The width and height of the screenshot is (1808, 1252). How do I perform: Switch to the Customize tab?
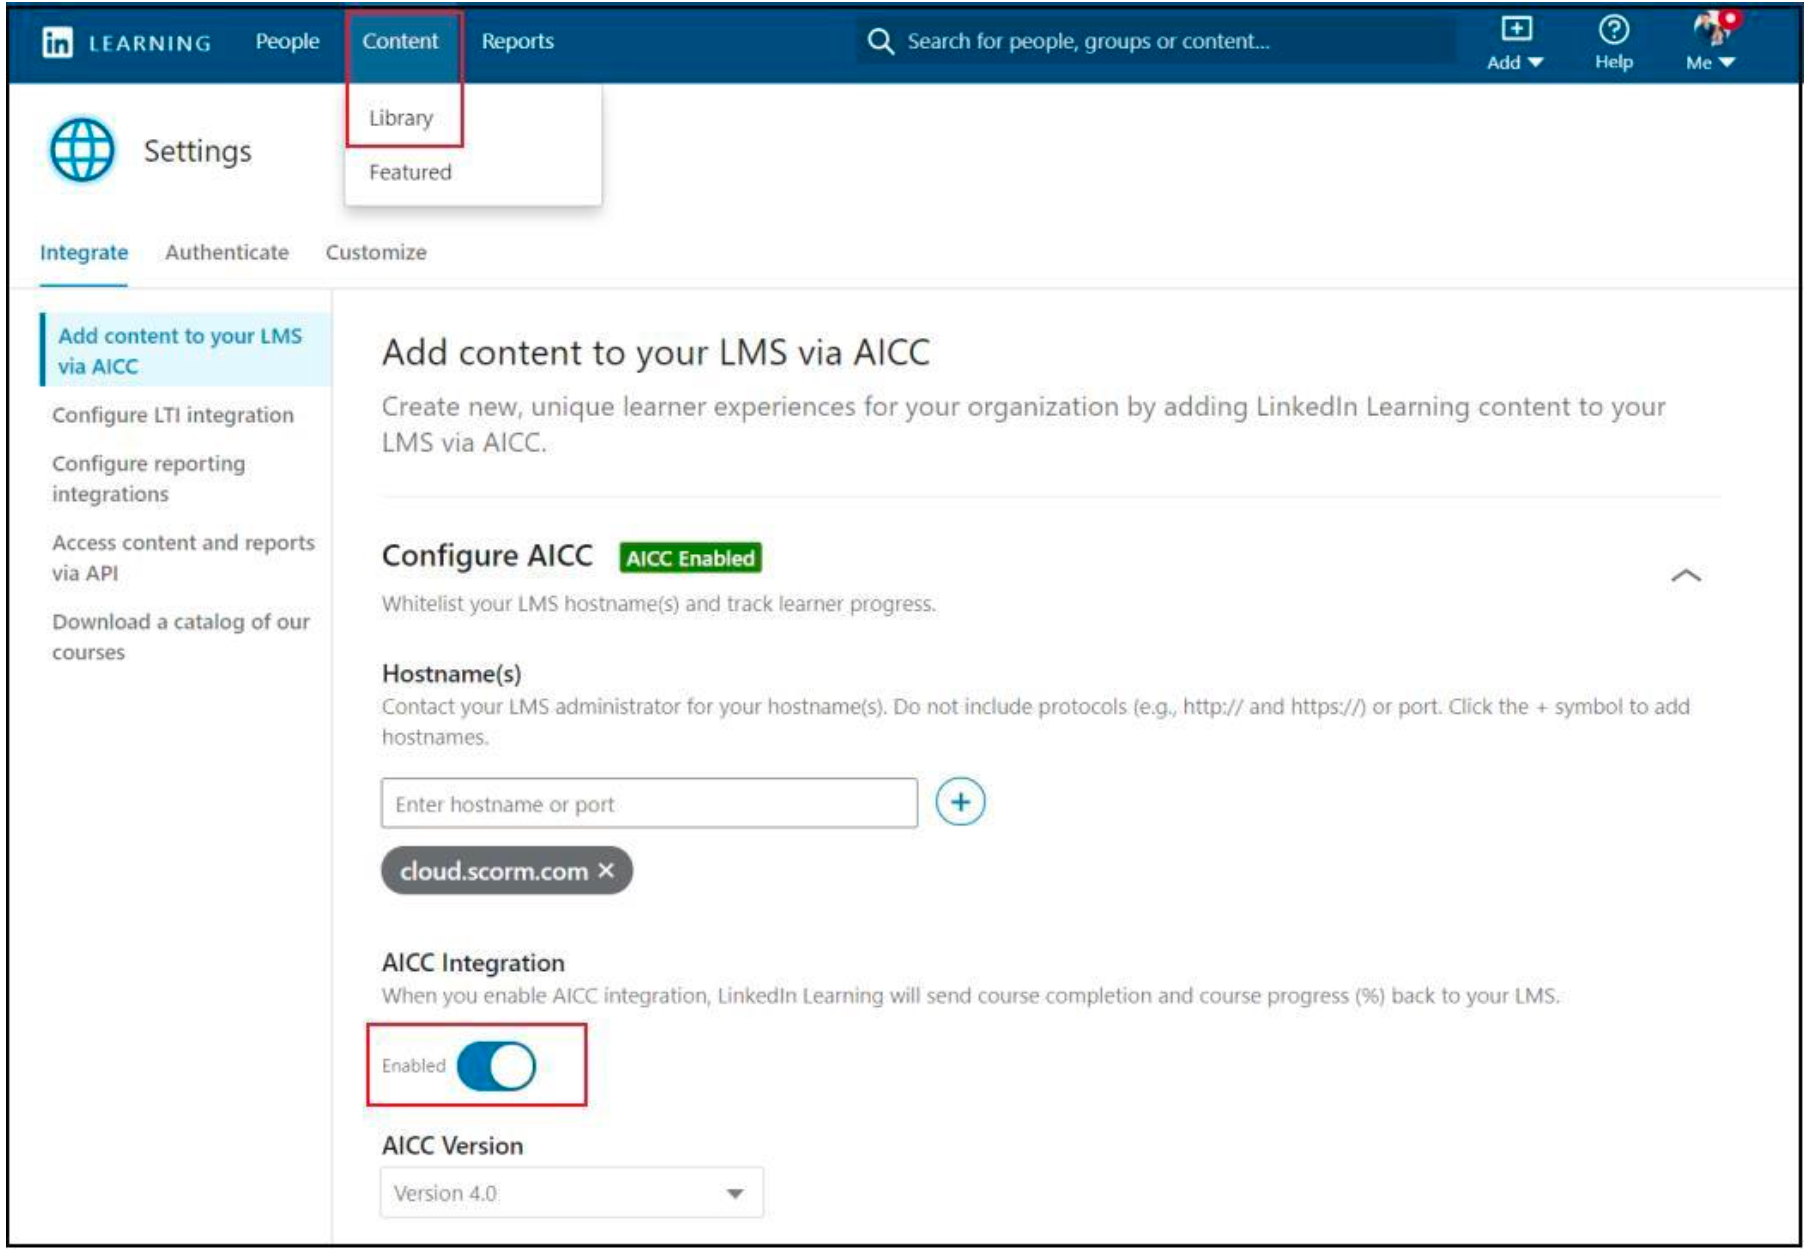click(x=376, y=253)
